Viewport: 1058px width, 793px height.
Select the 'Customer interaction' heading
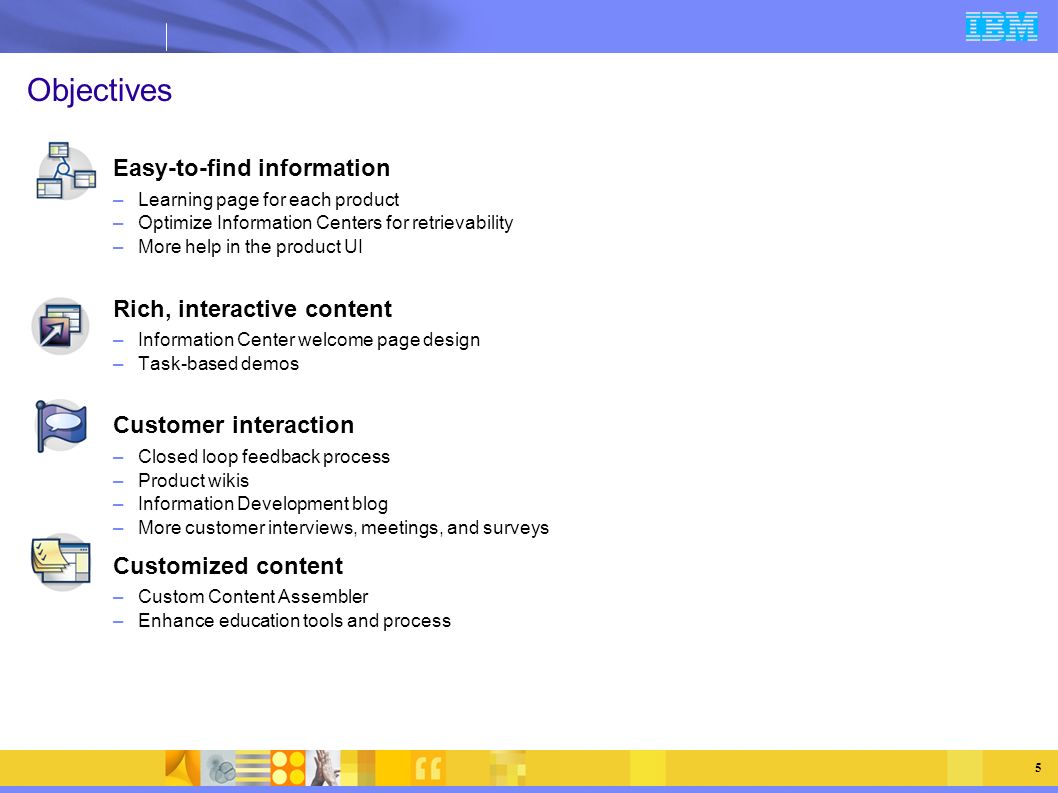[x=233, y=425]
